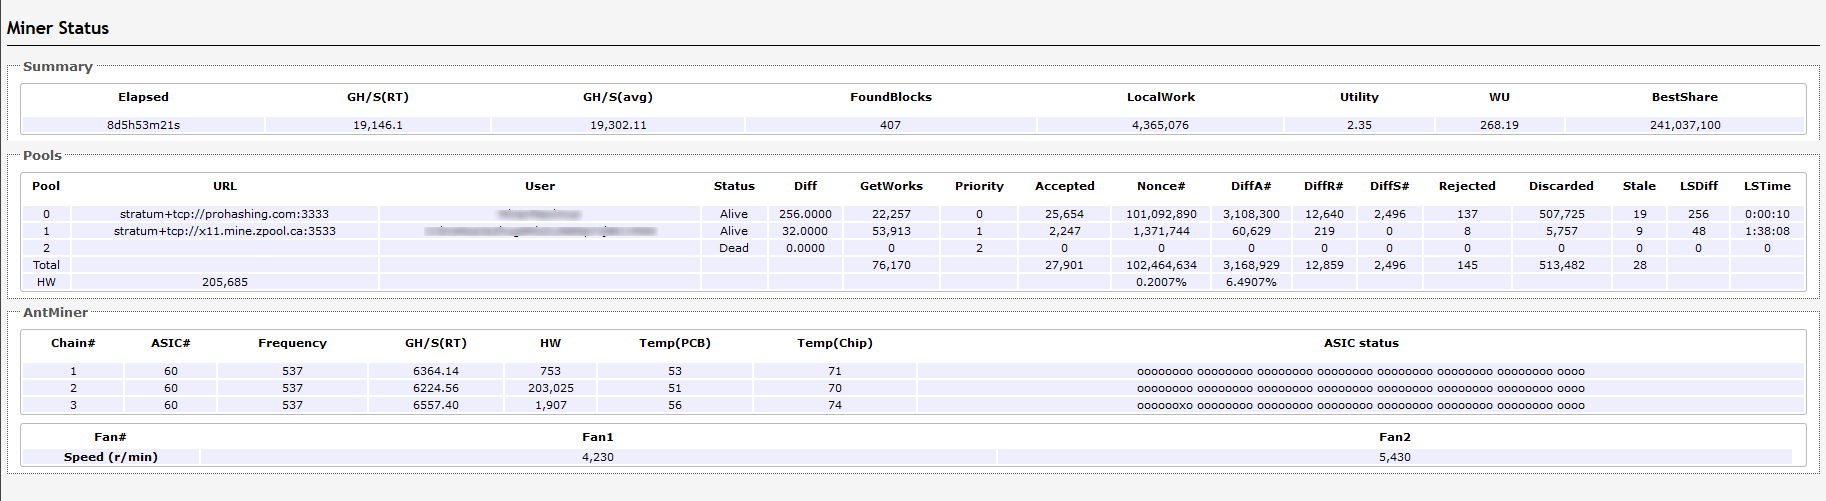Click the Frequency column header
This screenshot has height=501, width=1826.
click(292, 343)
